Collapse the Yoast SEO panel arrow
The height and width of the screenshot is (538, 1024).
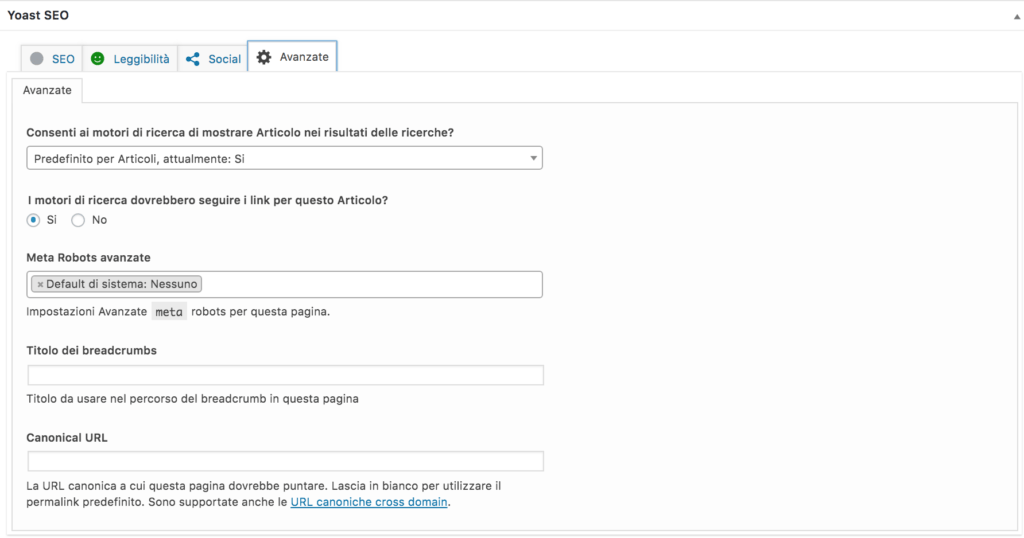pos(1017,17)
